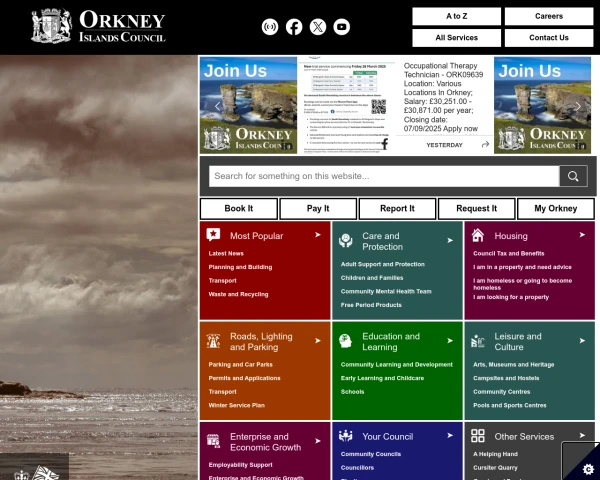Show next carousel slide with right chevron

[x=578, y=106]
